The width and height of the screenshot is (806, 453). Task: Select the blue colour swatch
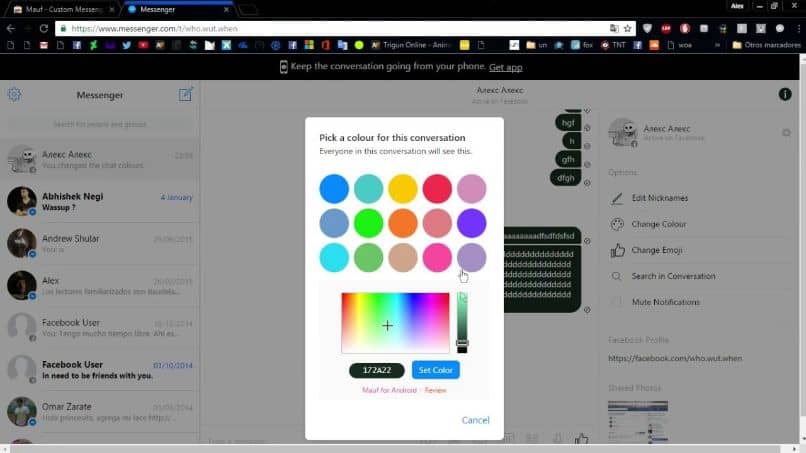pos(334,189)
